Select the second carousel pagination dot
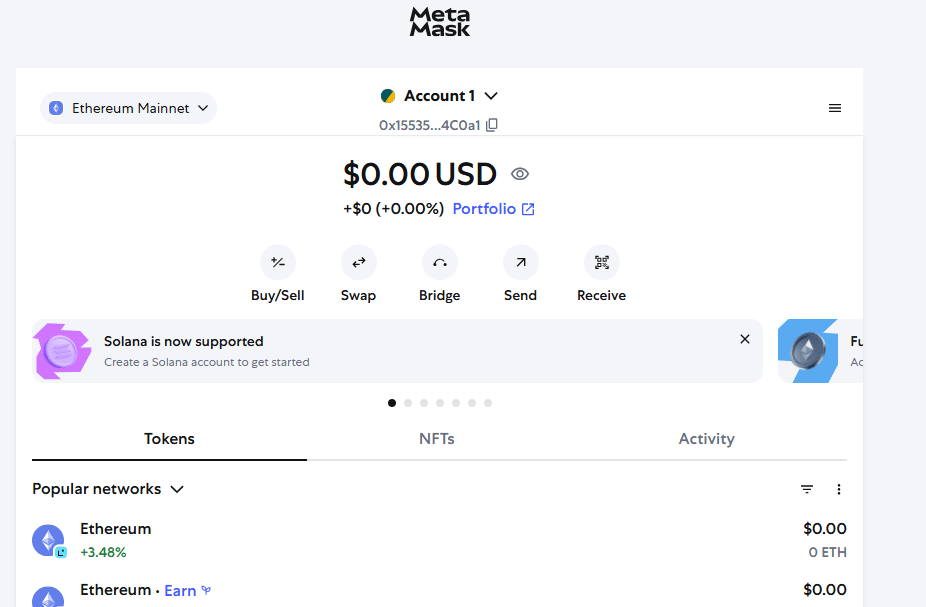The width and height of the screenshot is (926, 607). [407, 403]
